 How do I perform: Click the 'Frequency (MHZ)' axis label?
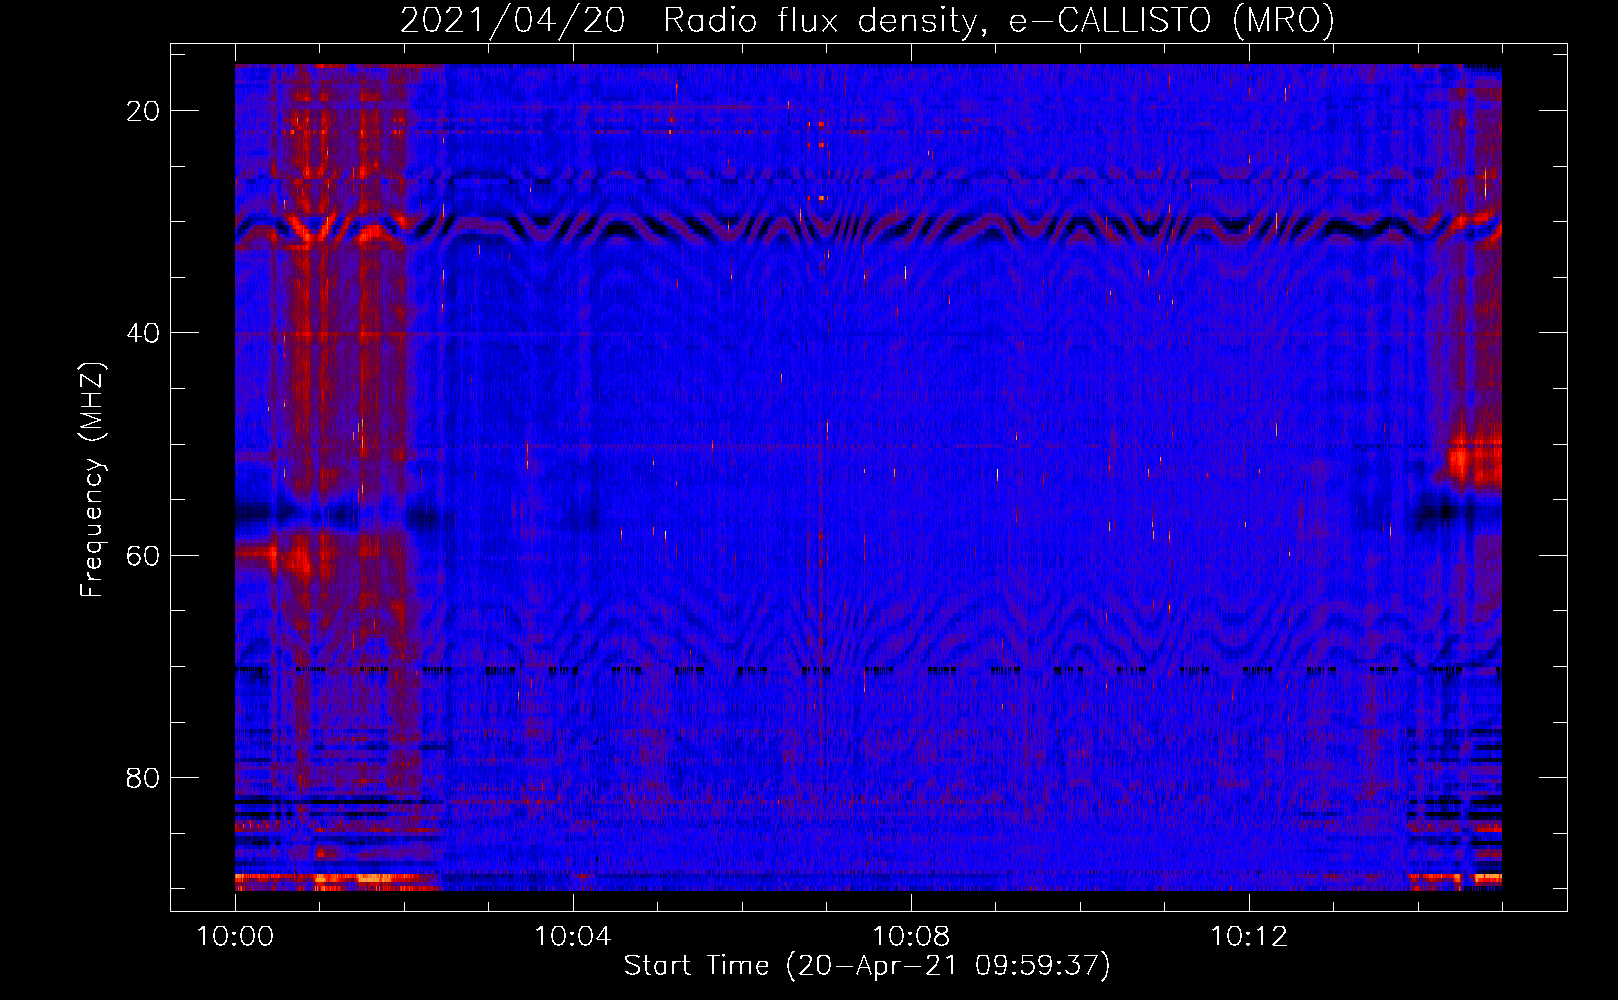pos(92,480)
